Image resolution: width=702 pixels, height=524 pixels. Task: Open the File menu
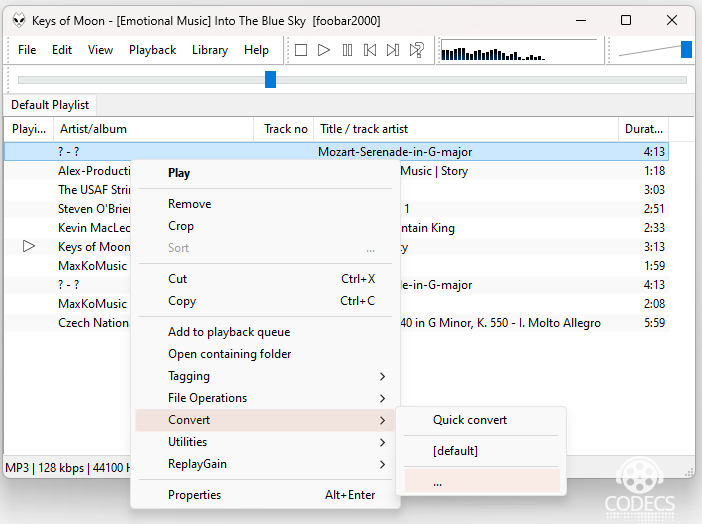click(27, 50)
